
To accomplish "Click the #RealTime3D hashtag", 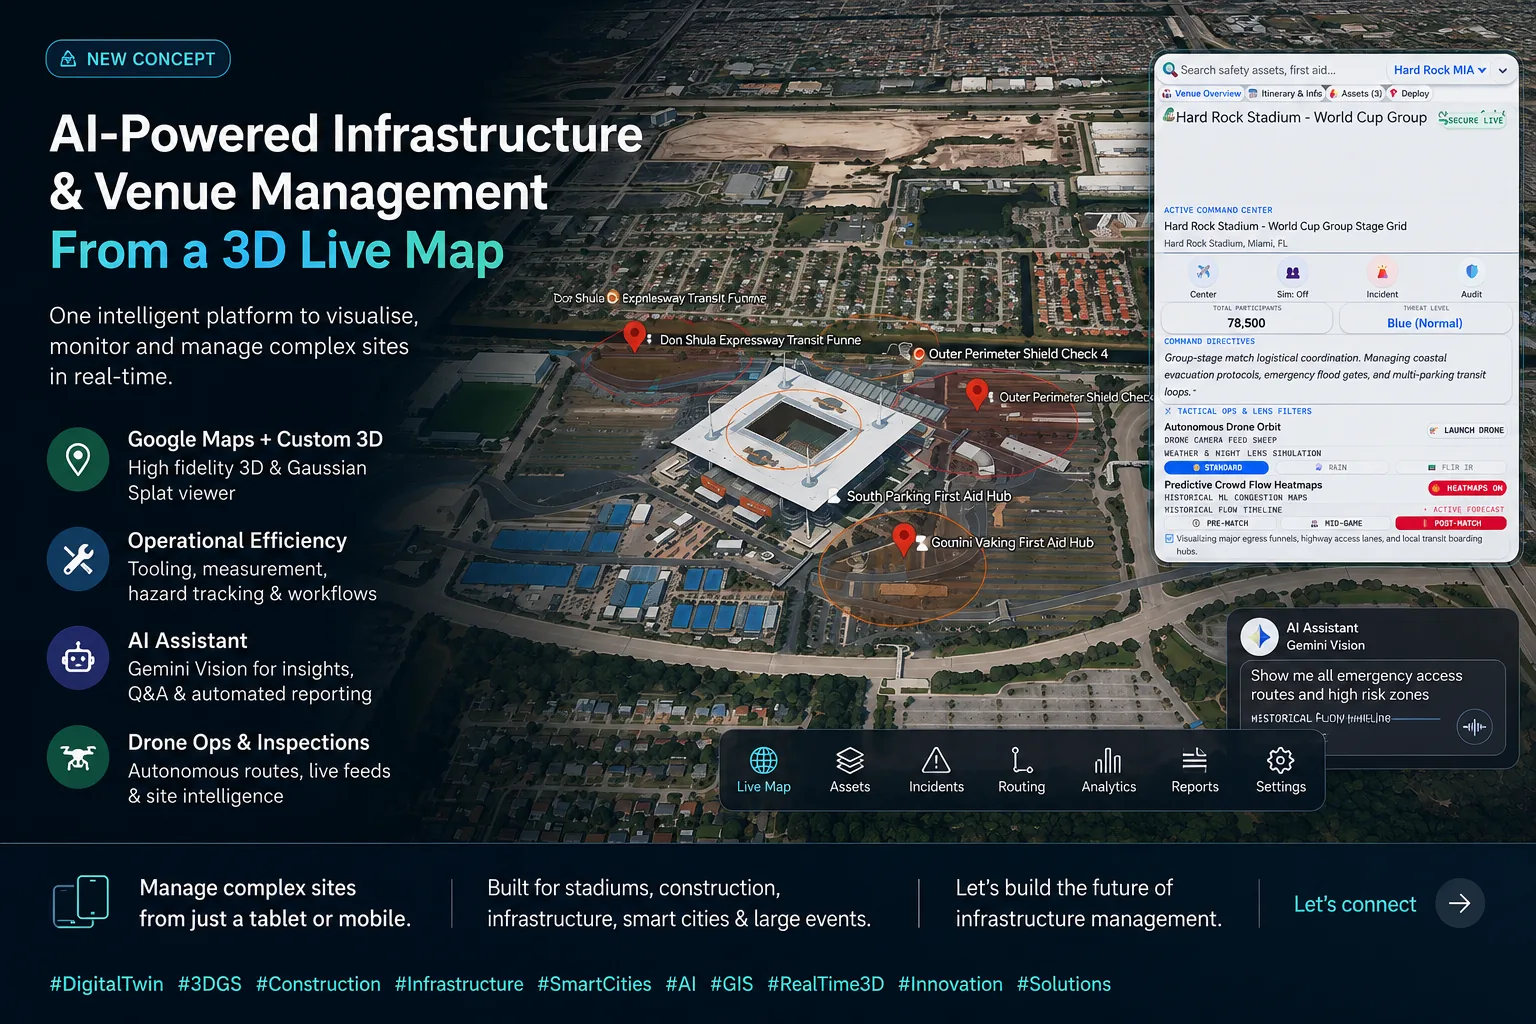I will coord(826,984).
